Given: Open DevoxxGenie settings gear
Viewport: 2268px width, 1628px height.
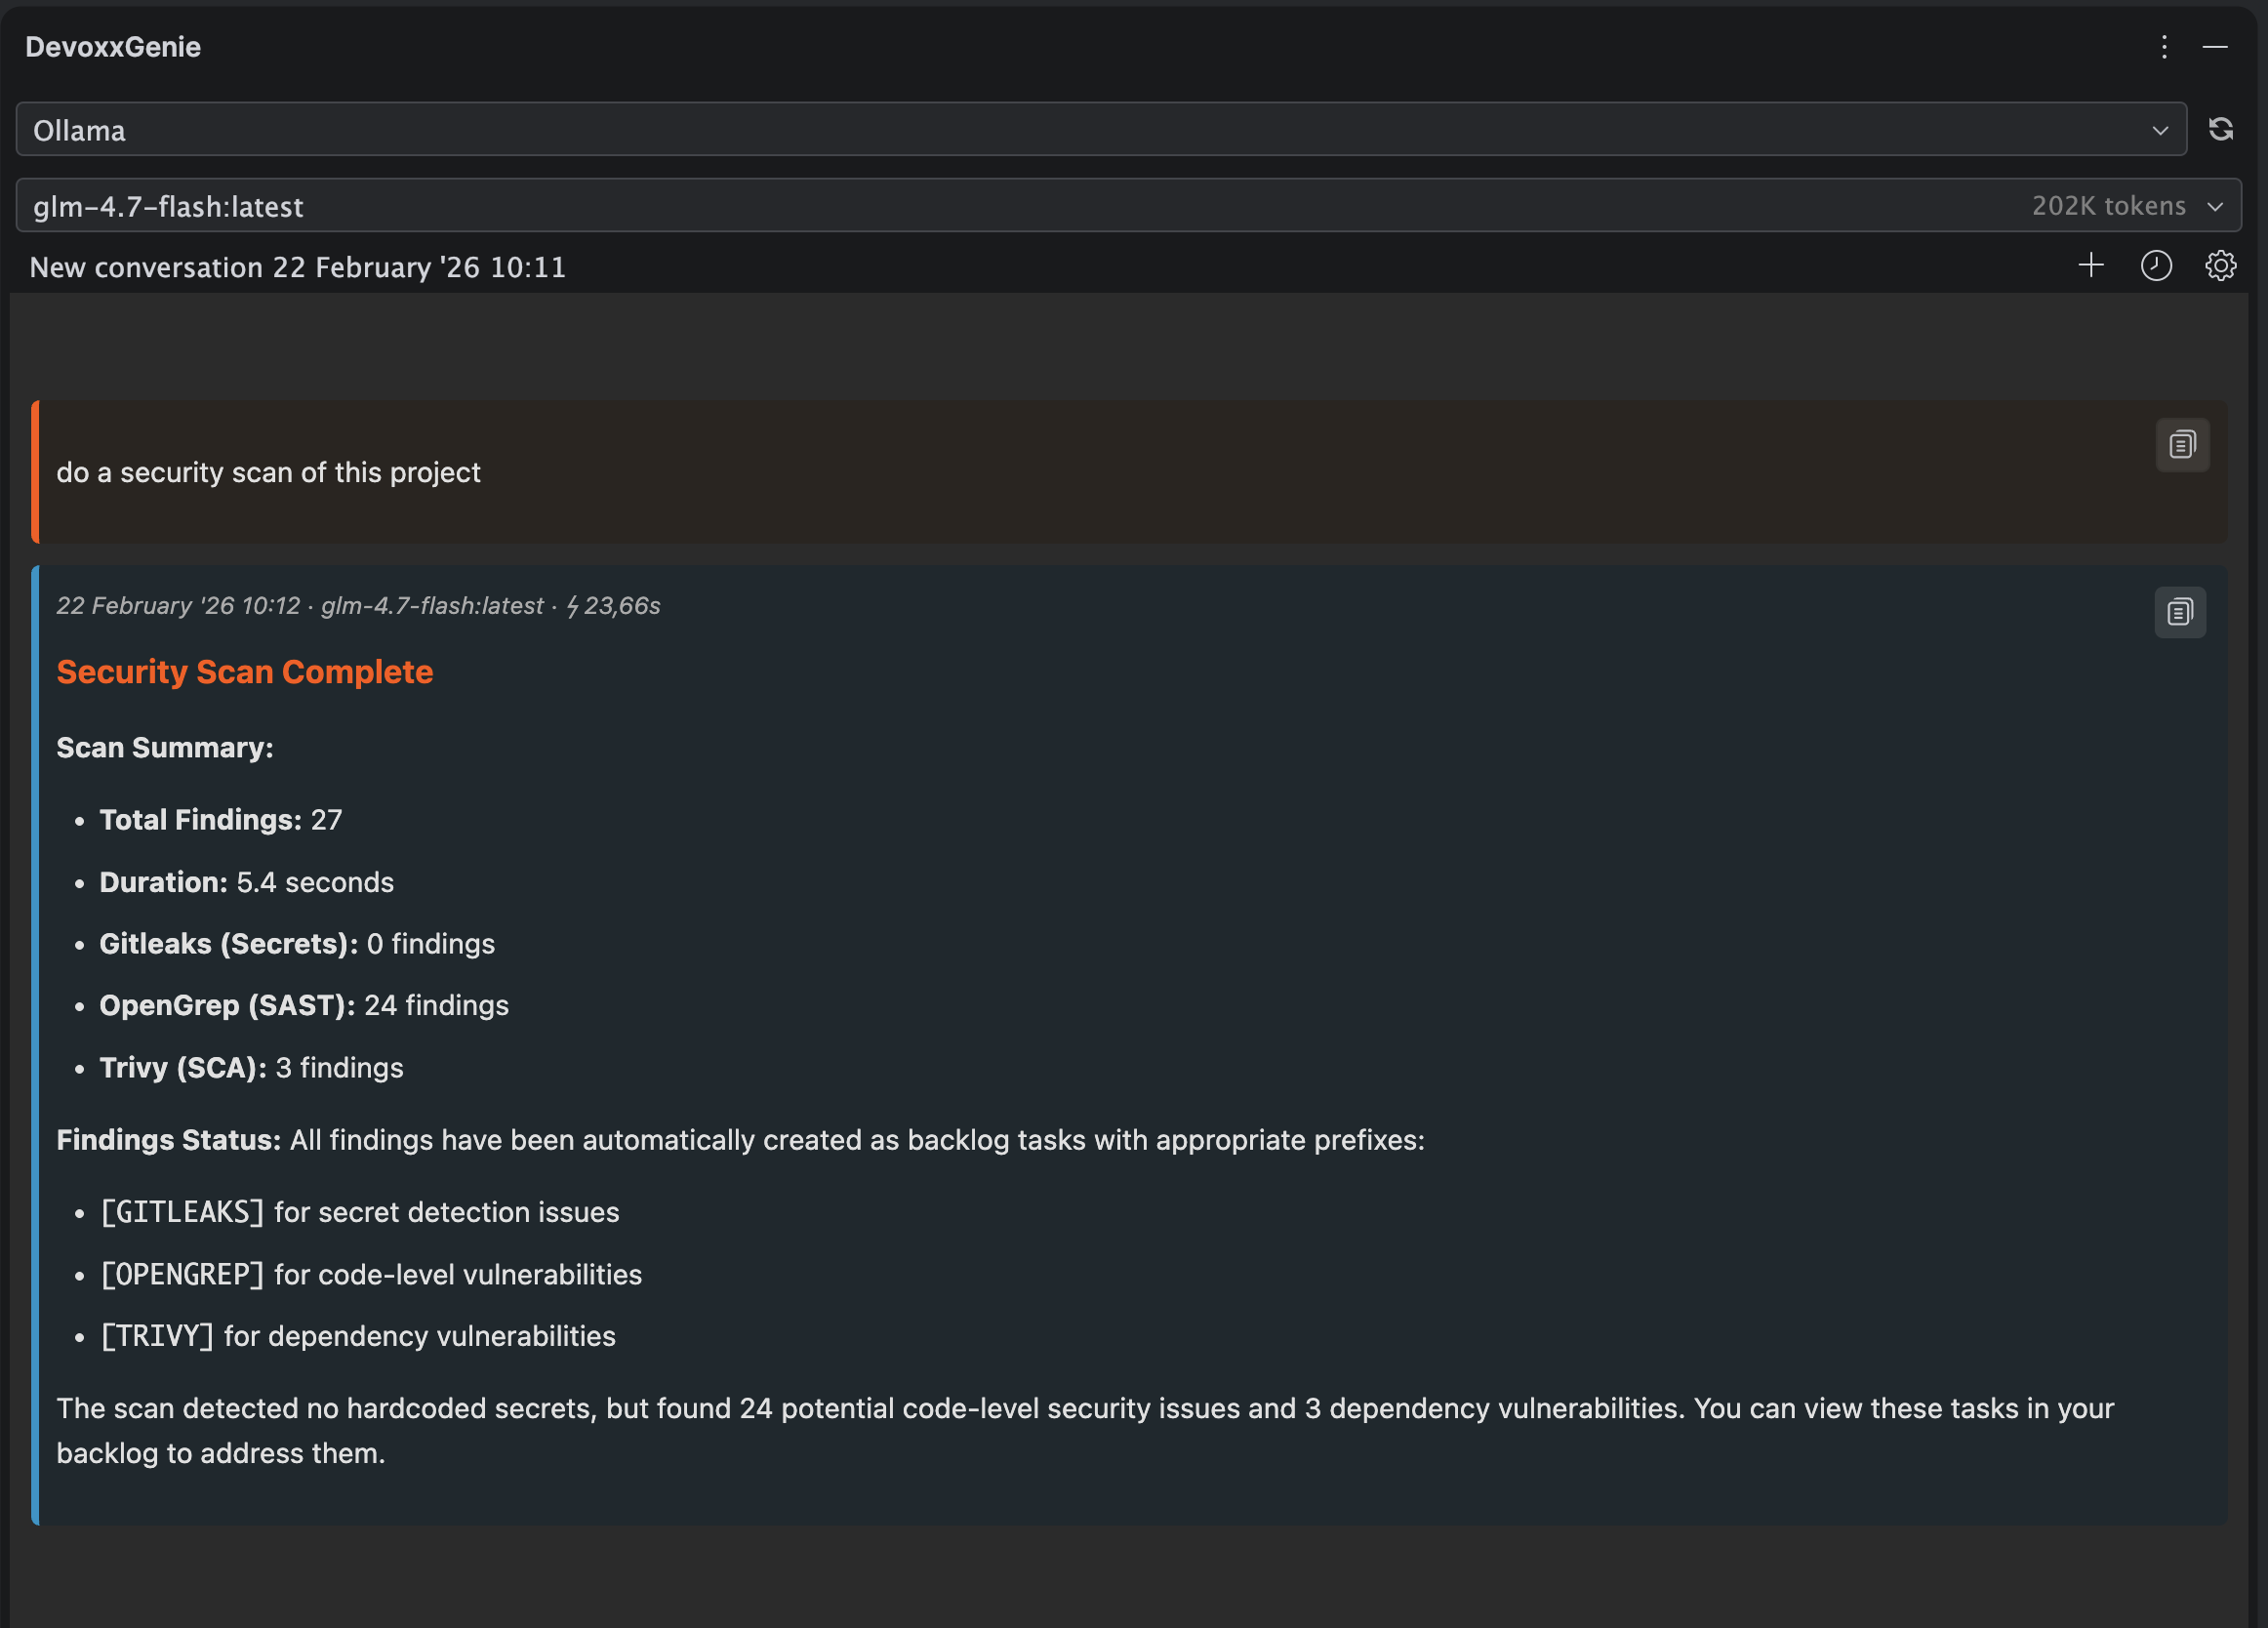Looking at the screenshot, I should click(x=2220, y=265).
